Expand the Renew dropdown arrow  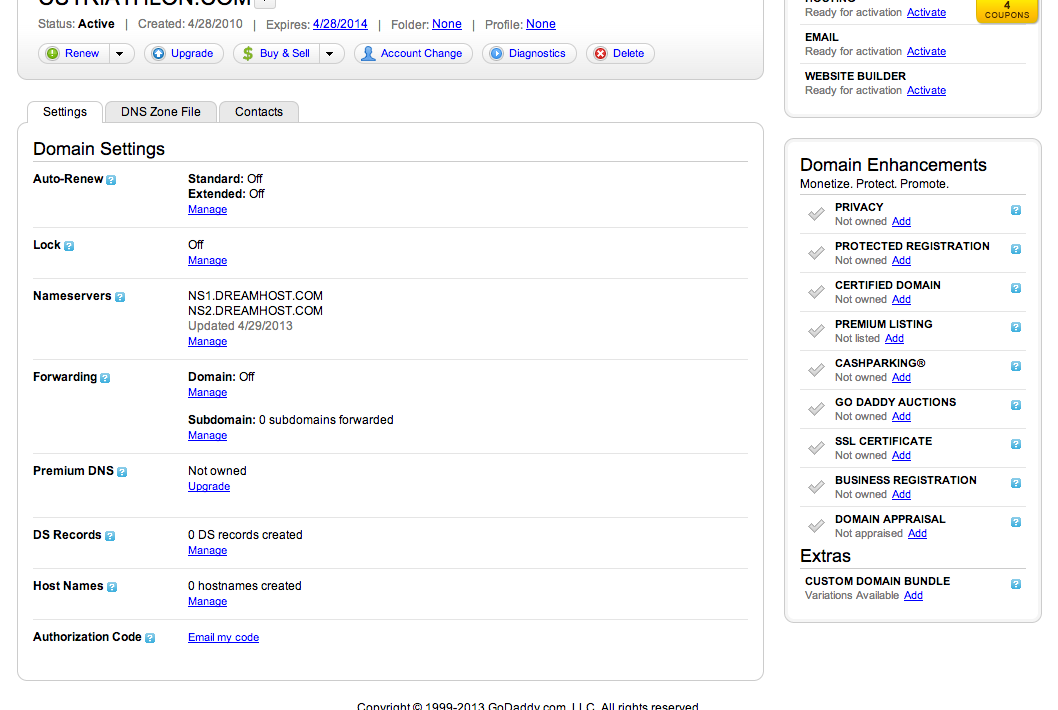[x=120, y=54]
